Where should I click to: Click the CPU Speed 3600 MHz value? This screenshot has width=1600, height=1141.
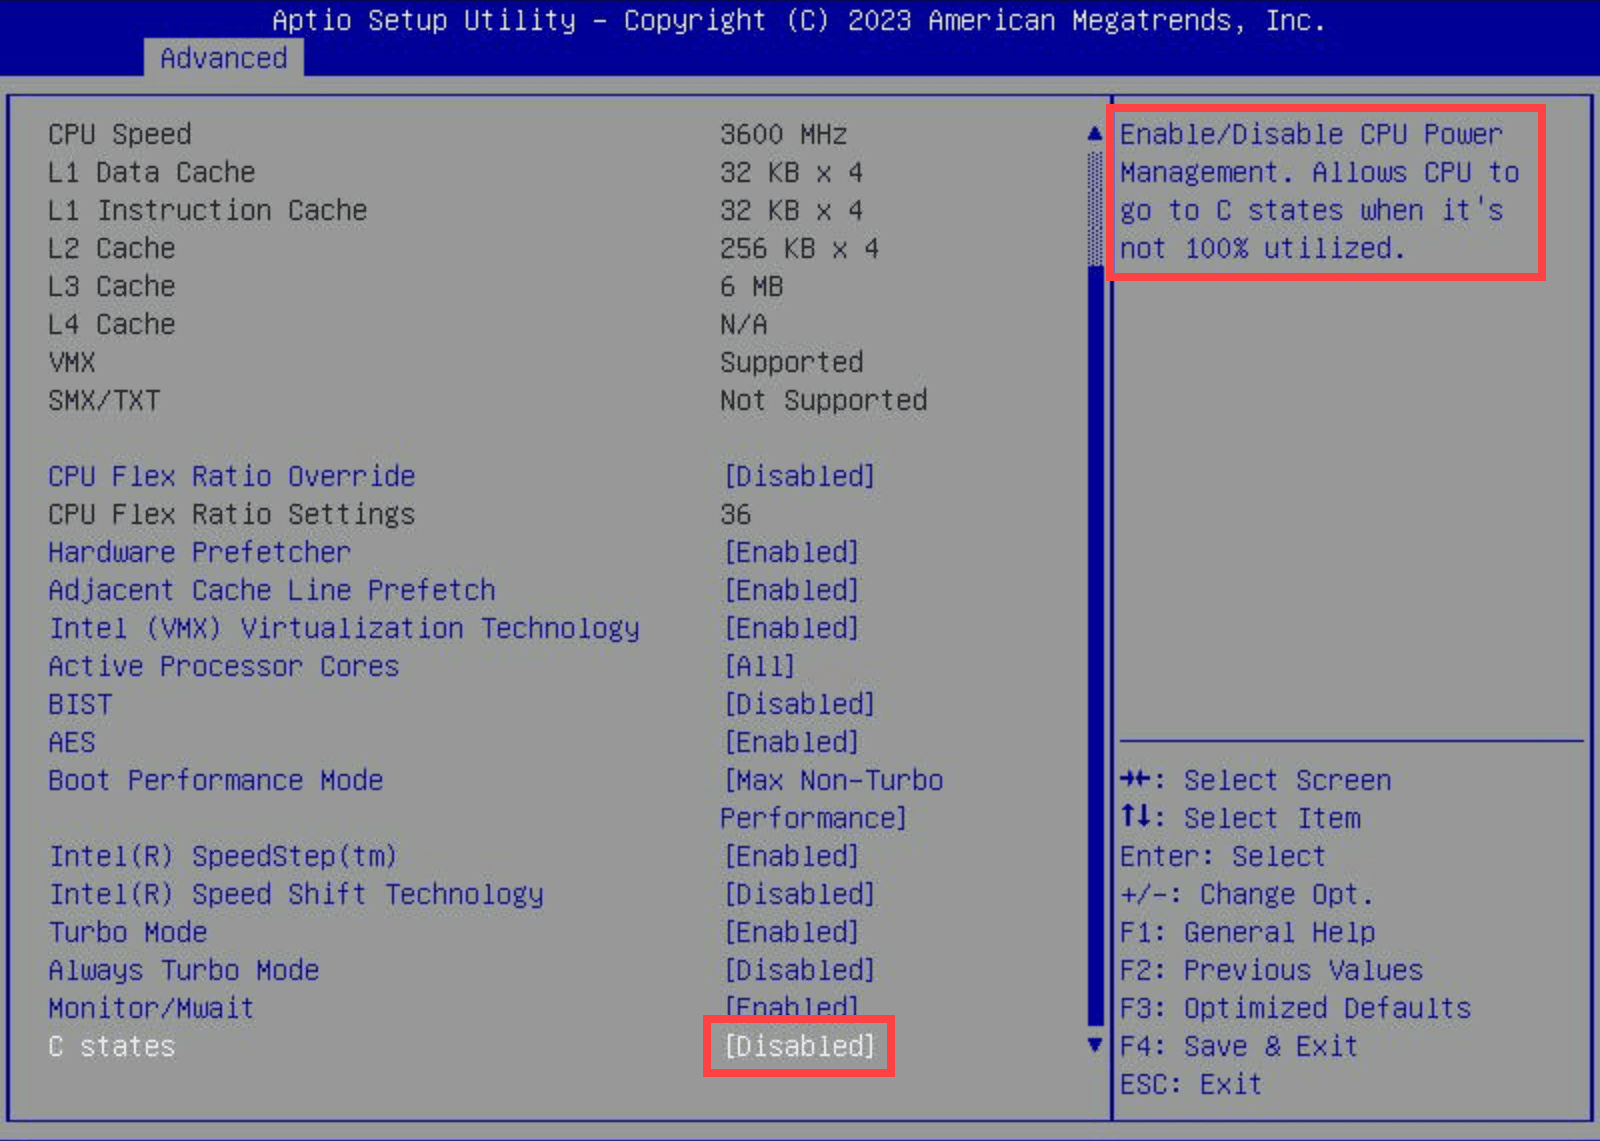pos(784,134)
